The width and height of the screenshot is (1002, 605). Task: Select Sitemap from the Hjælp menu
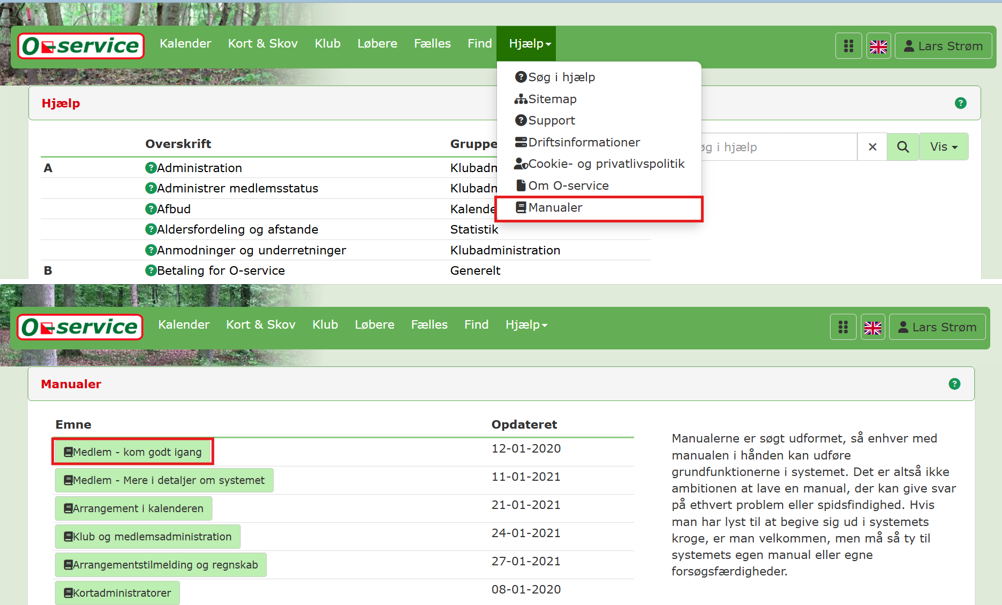tap(546, 98)
